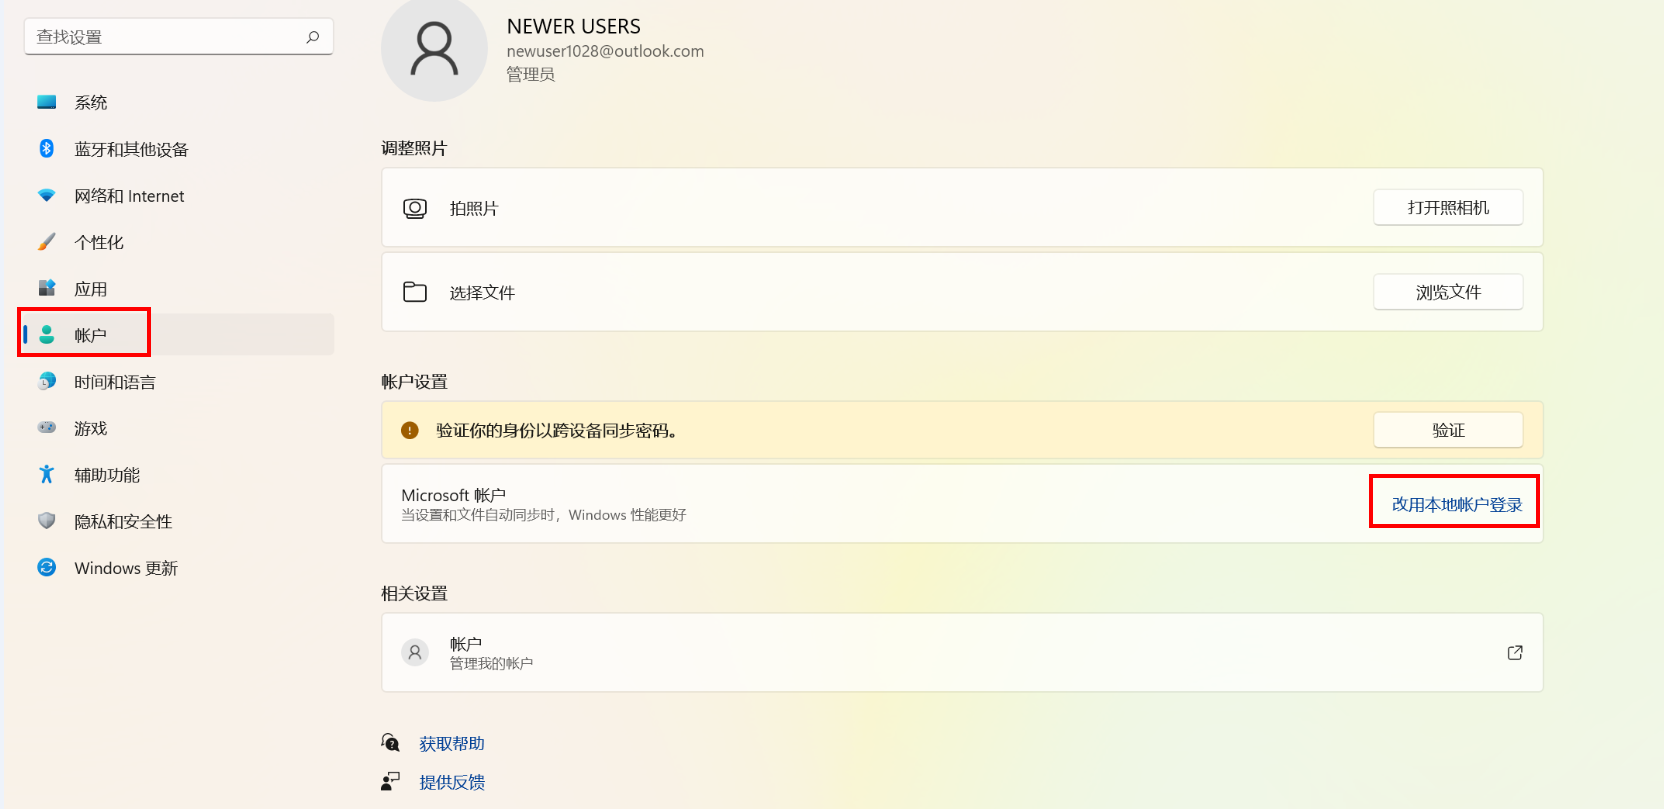Click the 拍照片 label text
Screen dimensions: 1664x809
pyautogui.click(x=474, y=208)
